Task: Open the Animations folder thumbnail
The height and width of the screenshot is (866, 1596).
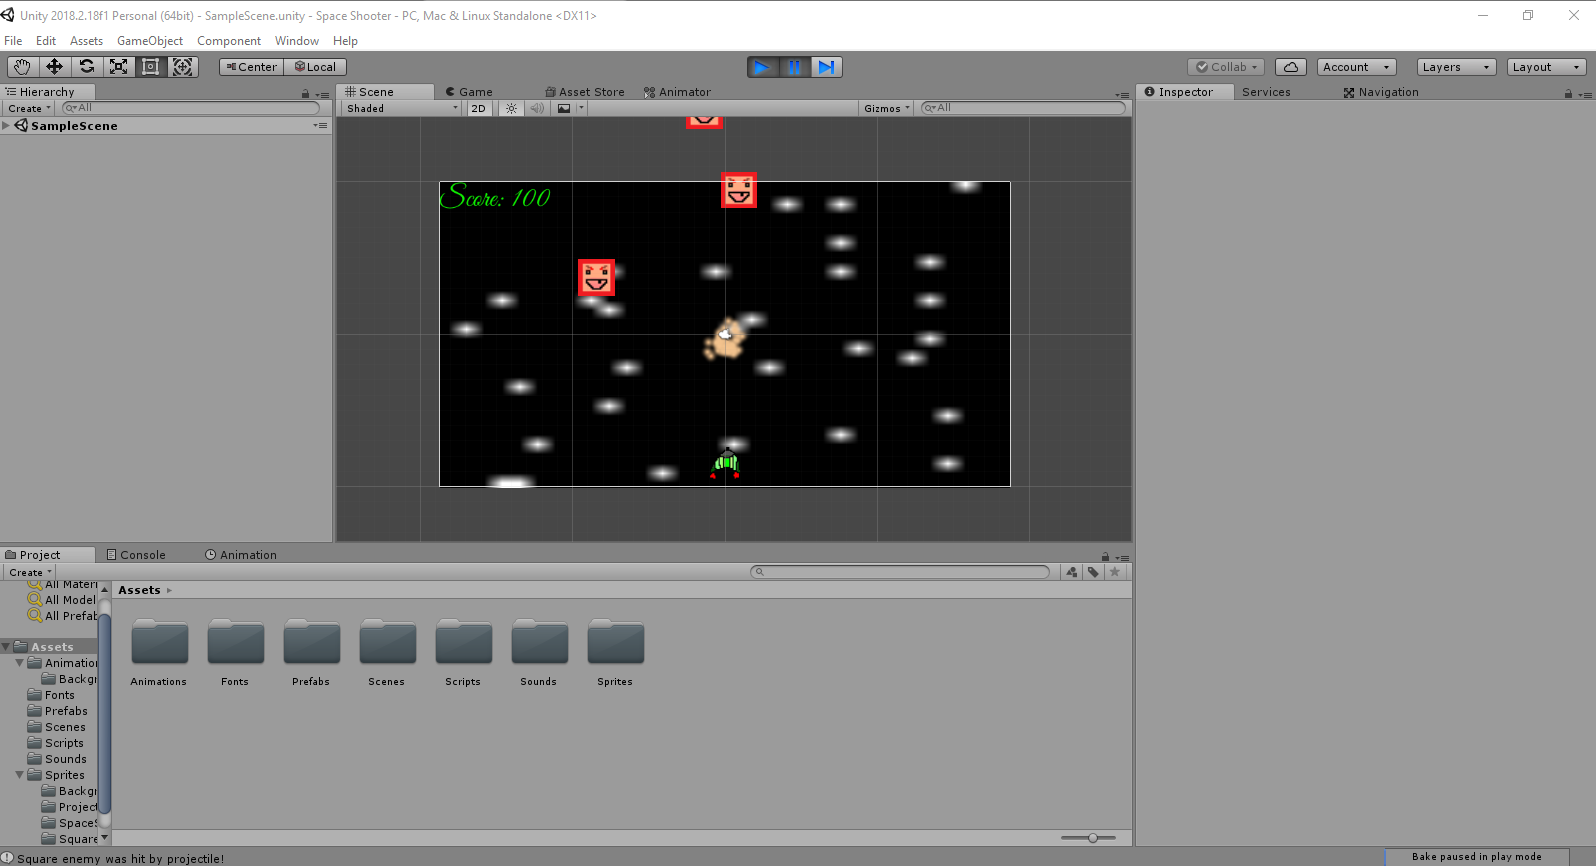Action: point(160,642)
